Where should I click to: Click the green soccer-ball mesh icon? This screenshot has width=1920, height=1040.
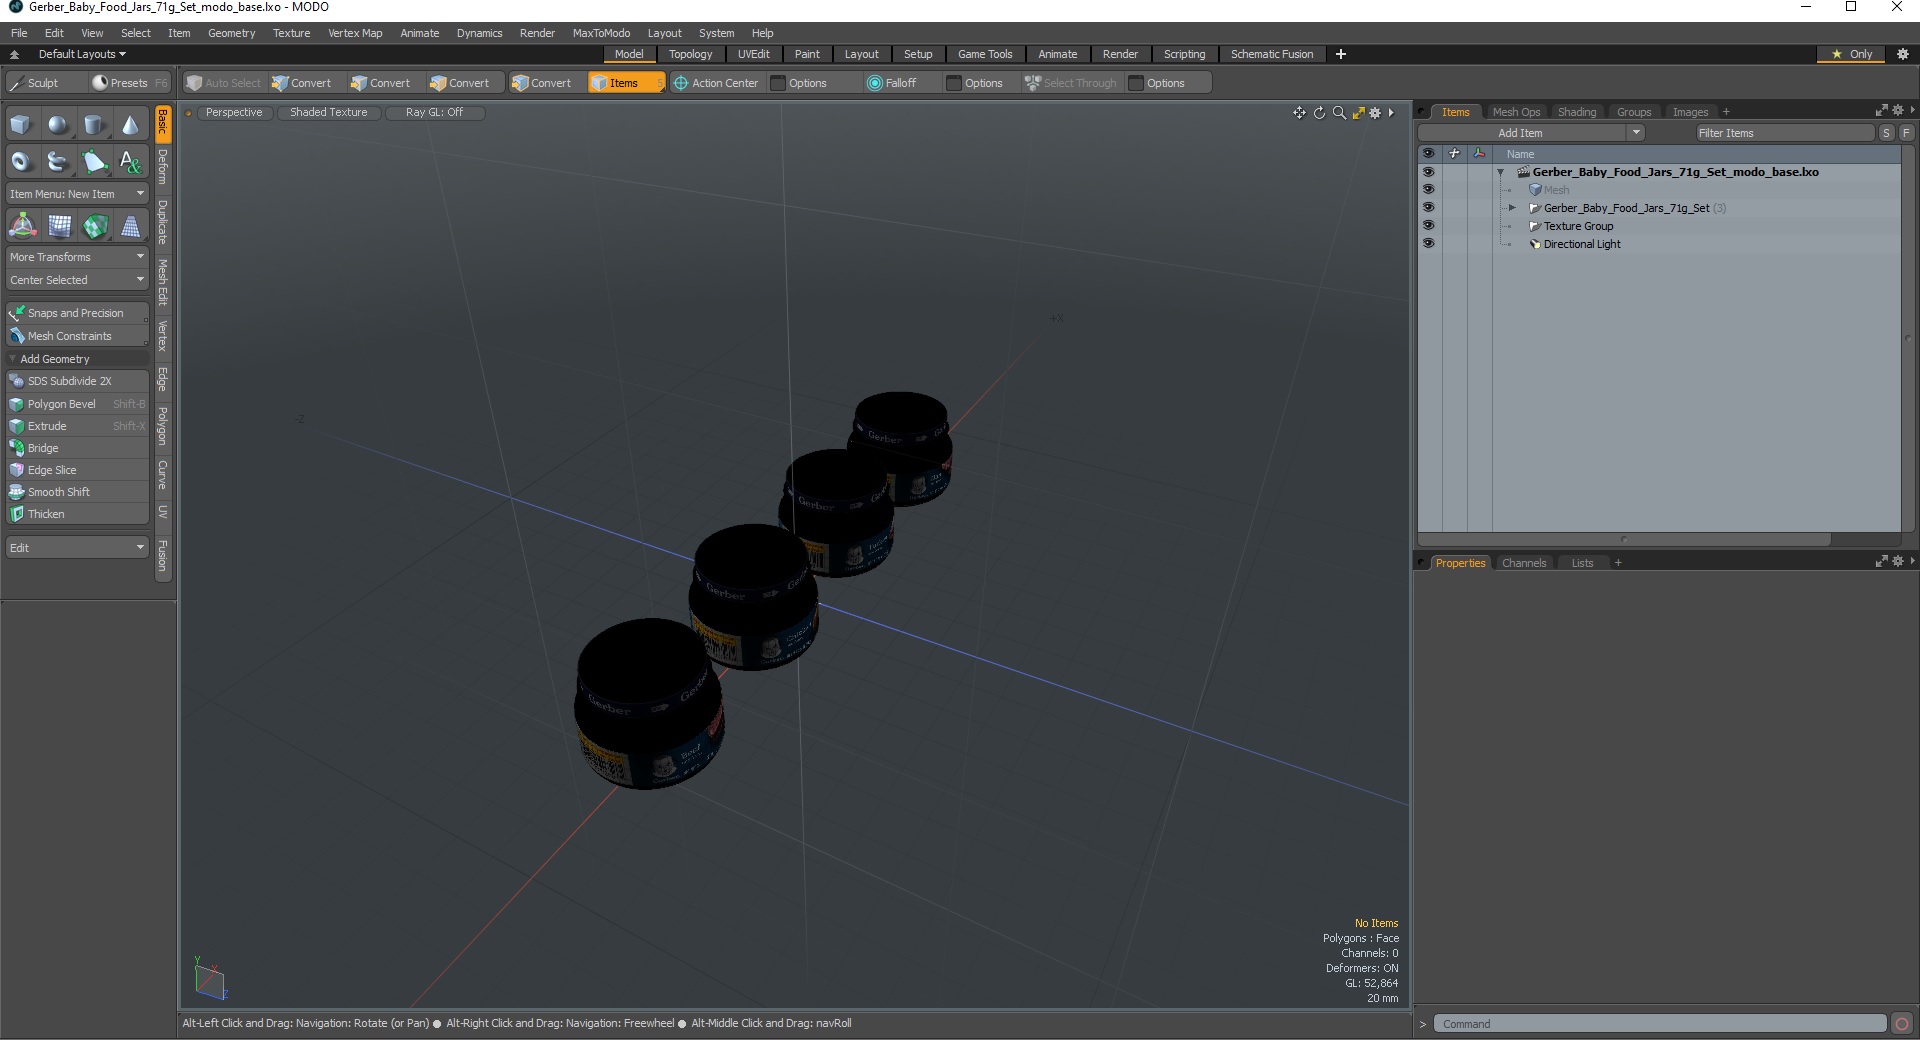pos(95,226)
